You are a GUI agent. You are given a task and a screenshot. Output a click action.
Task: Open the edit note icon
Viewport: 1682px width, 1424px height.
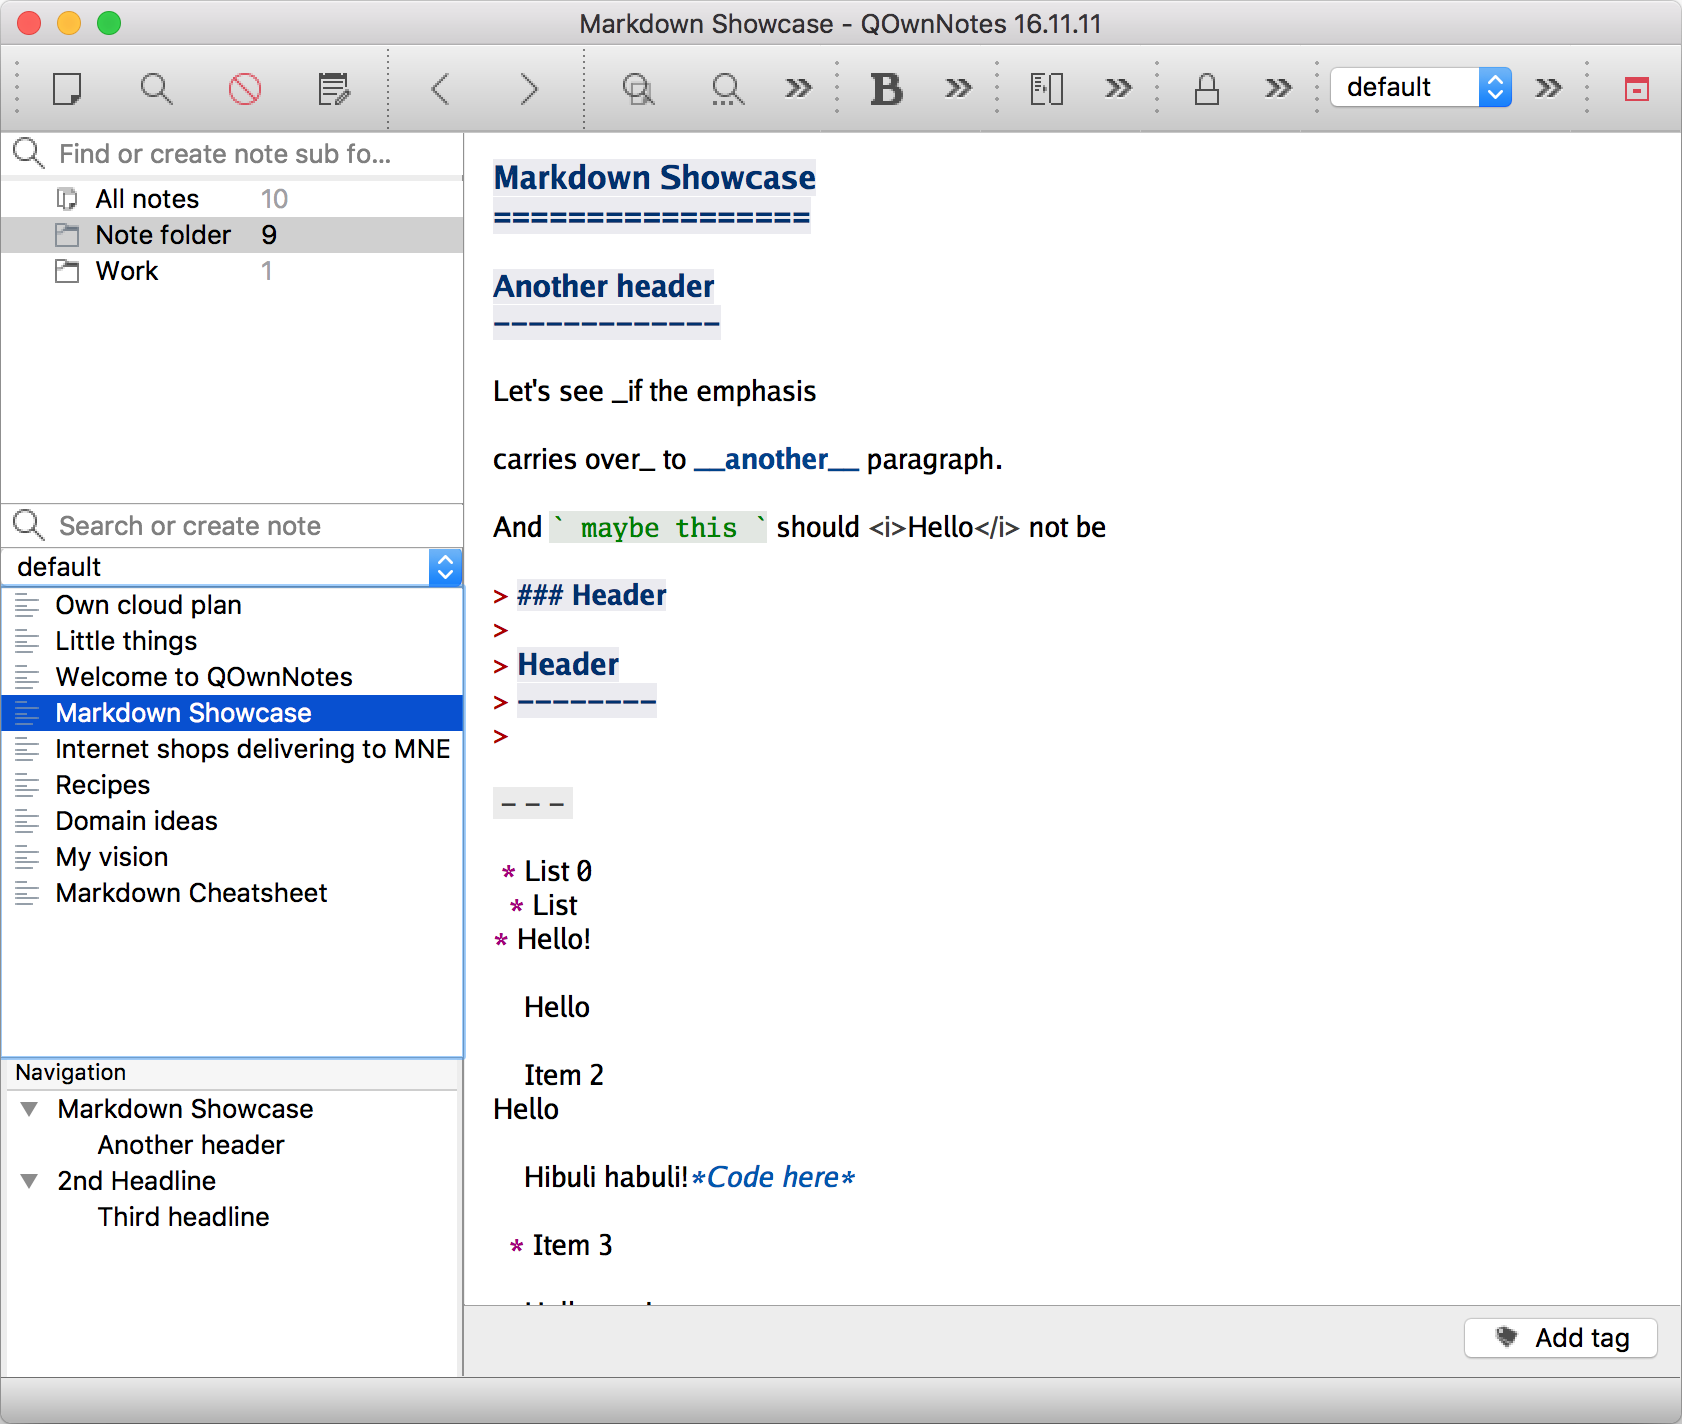(334, 89)
